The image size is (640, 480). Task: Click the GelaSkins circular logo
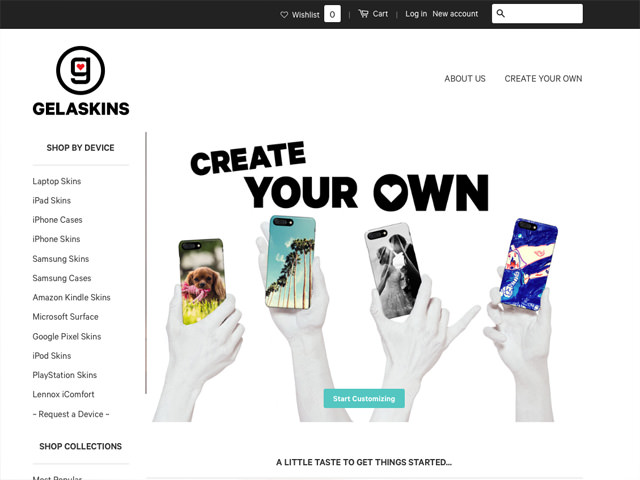pos(80,70)
